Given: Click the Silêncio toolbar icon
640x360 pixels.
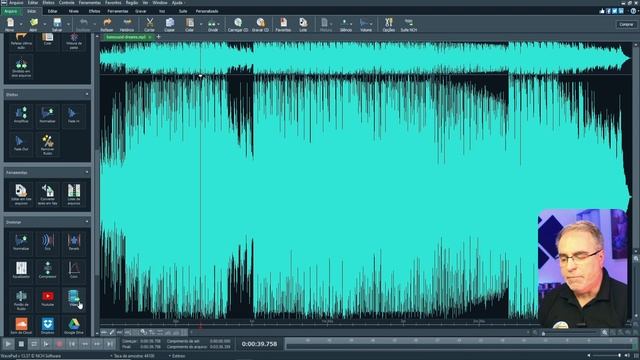Looking at the screenshot, I should pos(345,23).
